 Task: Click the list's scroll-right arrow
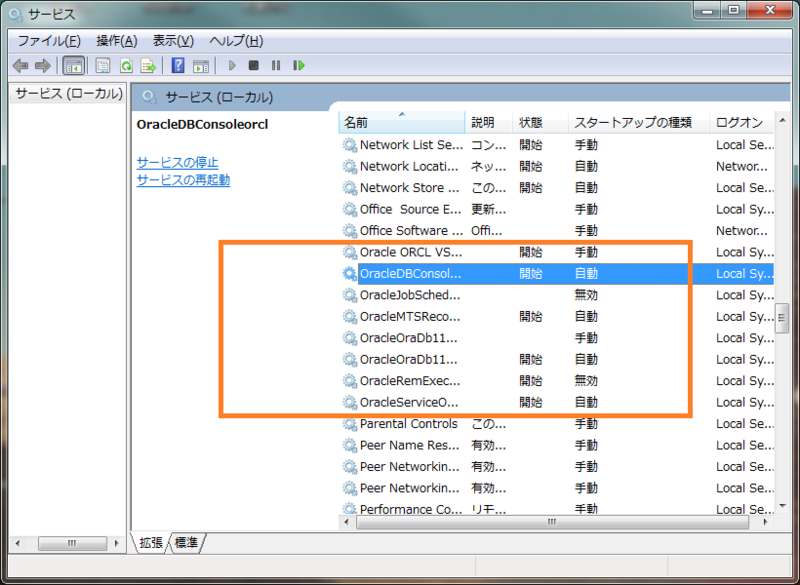click(x=765, y=522)
